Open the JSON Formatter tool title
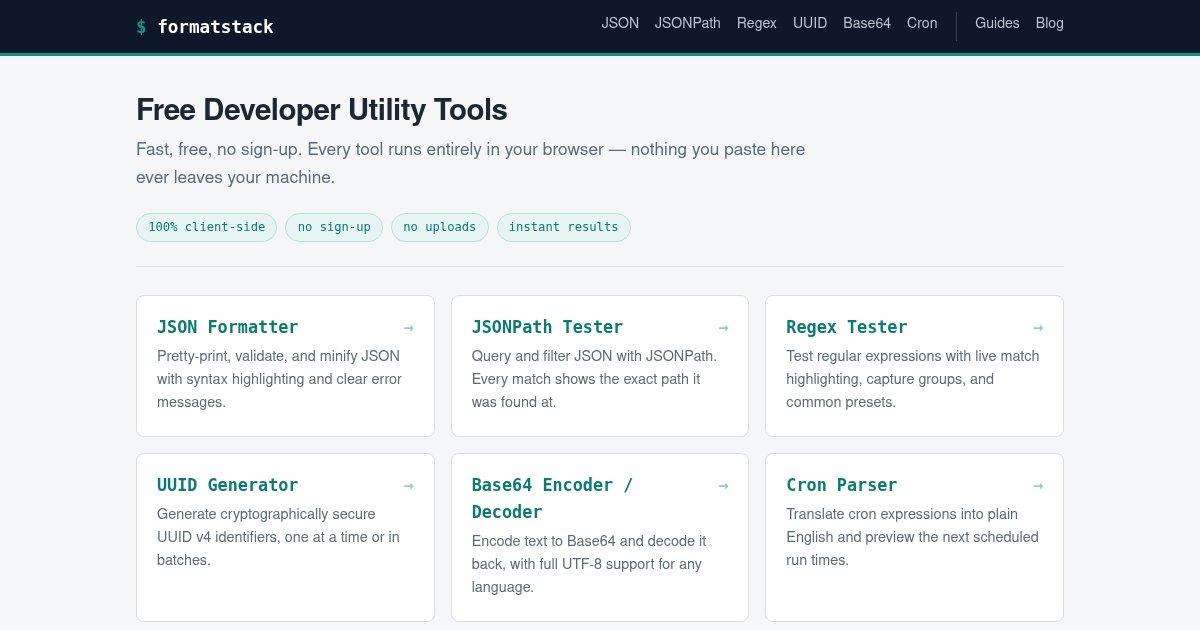The image size is (1200, 630). [228, 327]
